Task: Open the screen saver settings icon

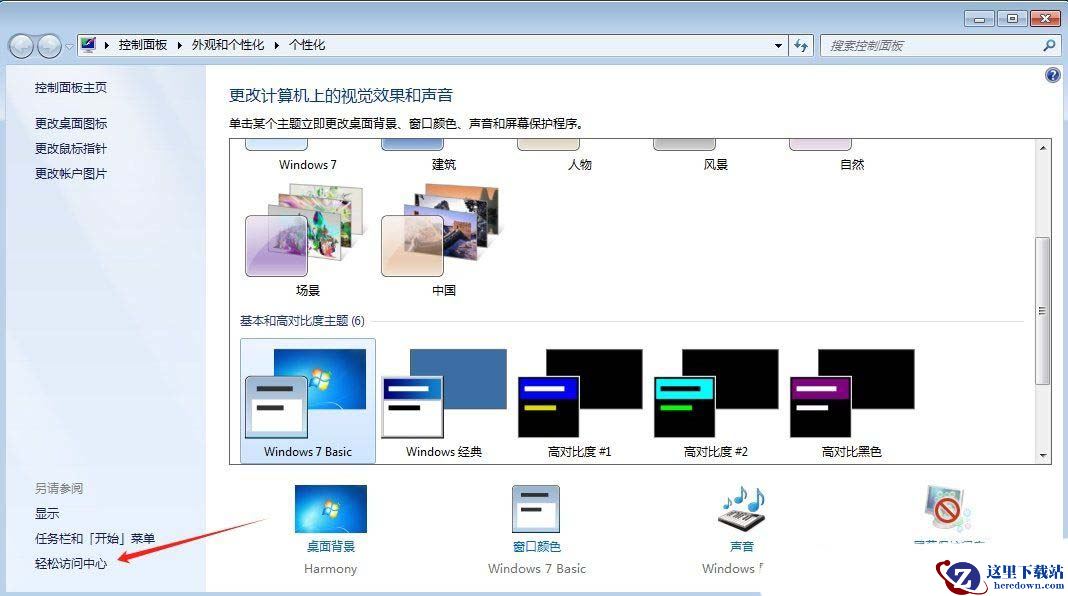Action: click(947, 508)
